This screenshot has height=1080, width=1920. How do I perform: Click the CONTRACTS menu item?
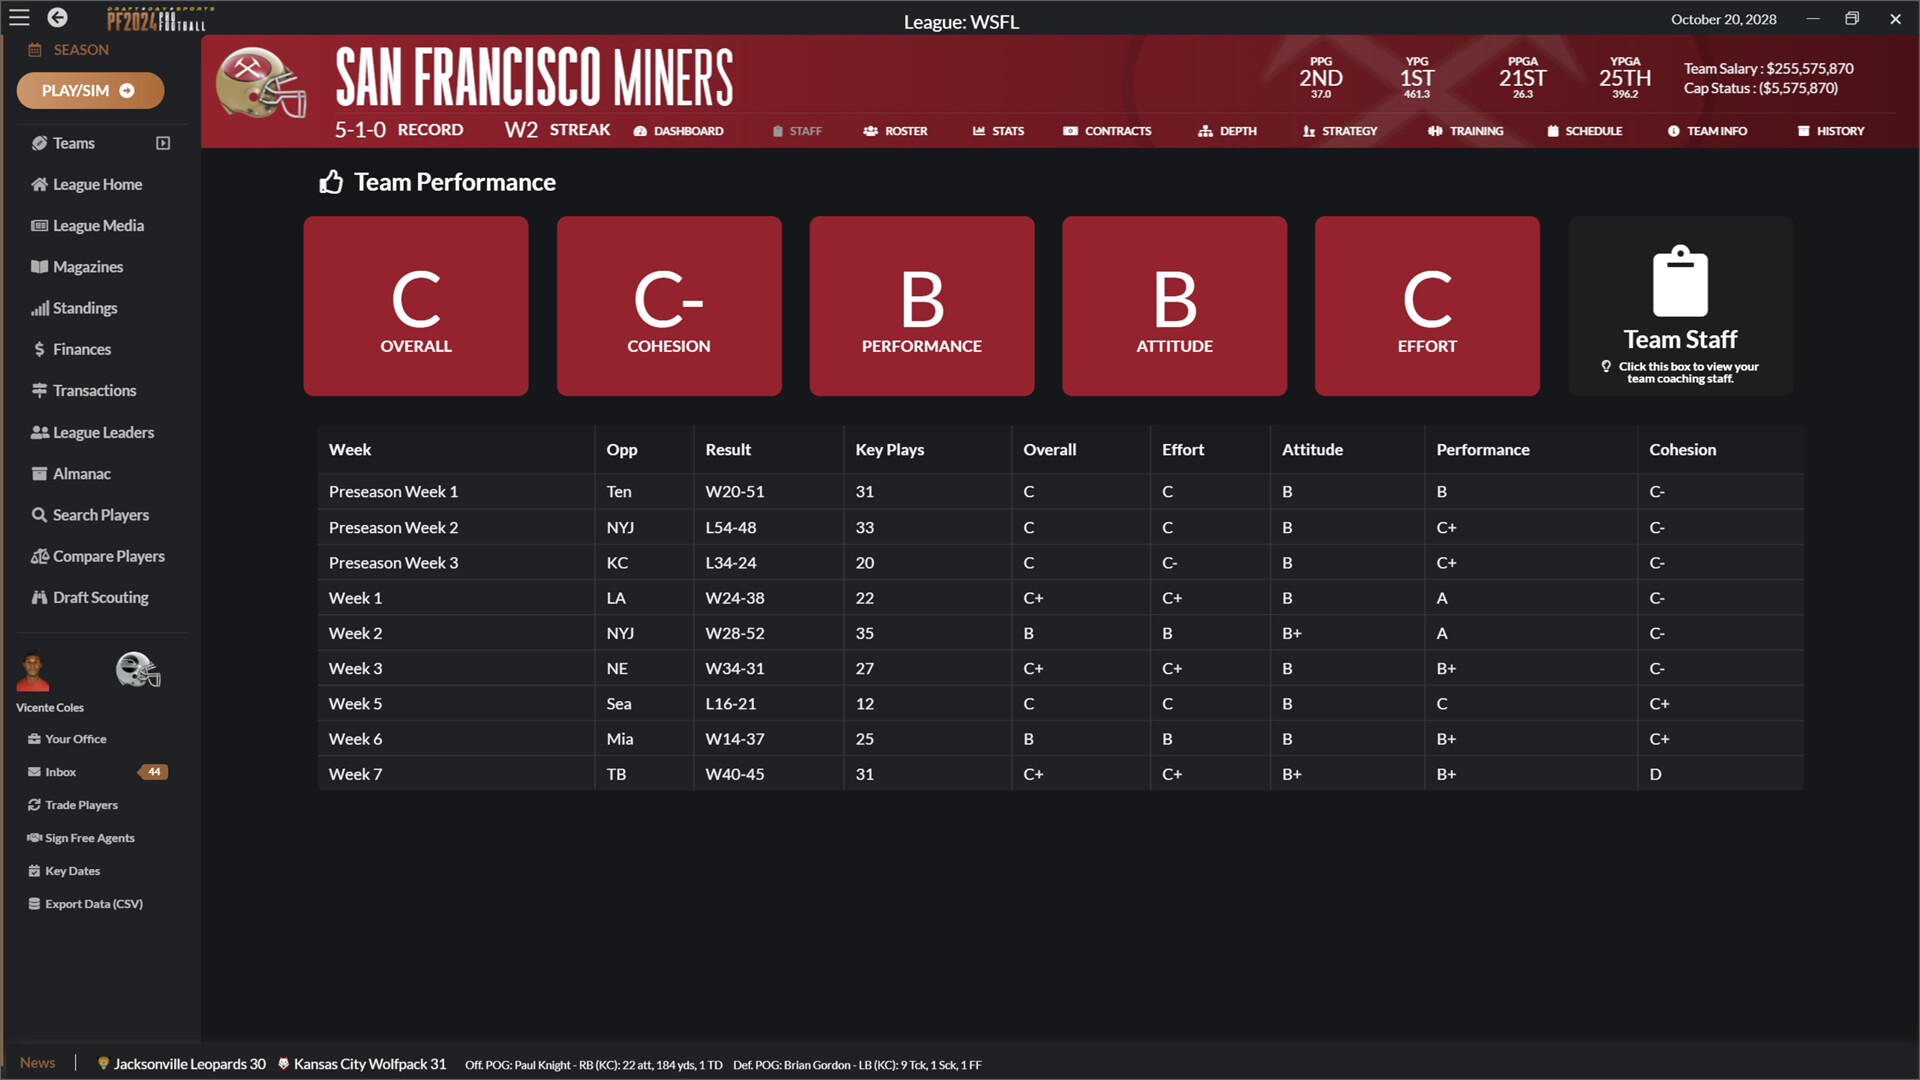(x=1108, y=131)
